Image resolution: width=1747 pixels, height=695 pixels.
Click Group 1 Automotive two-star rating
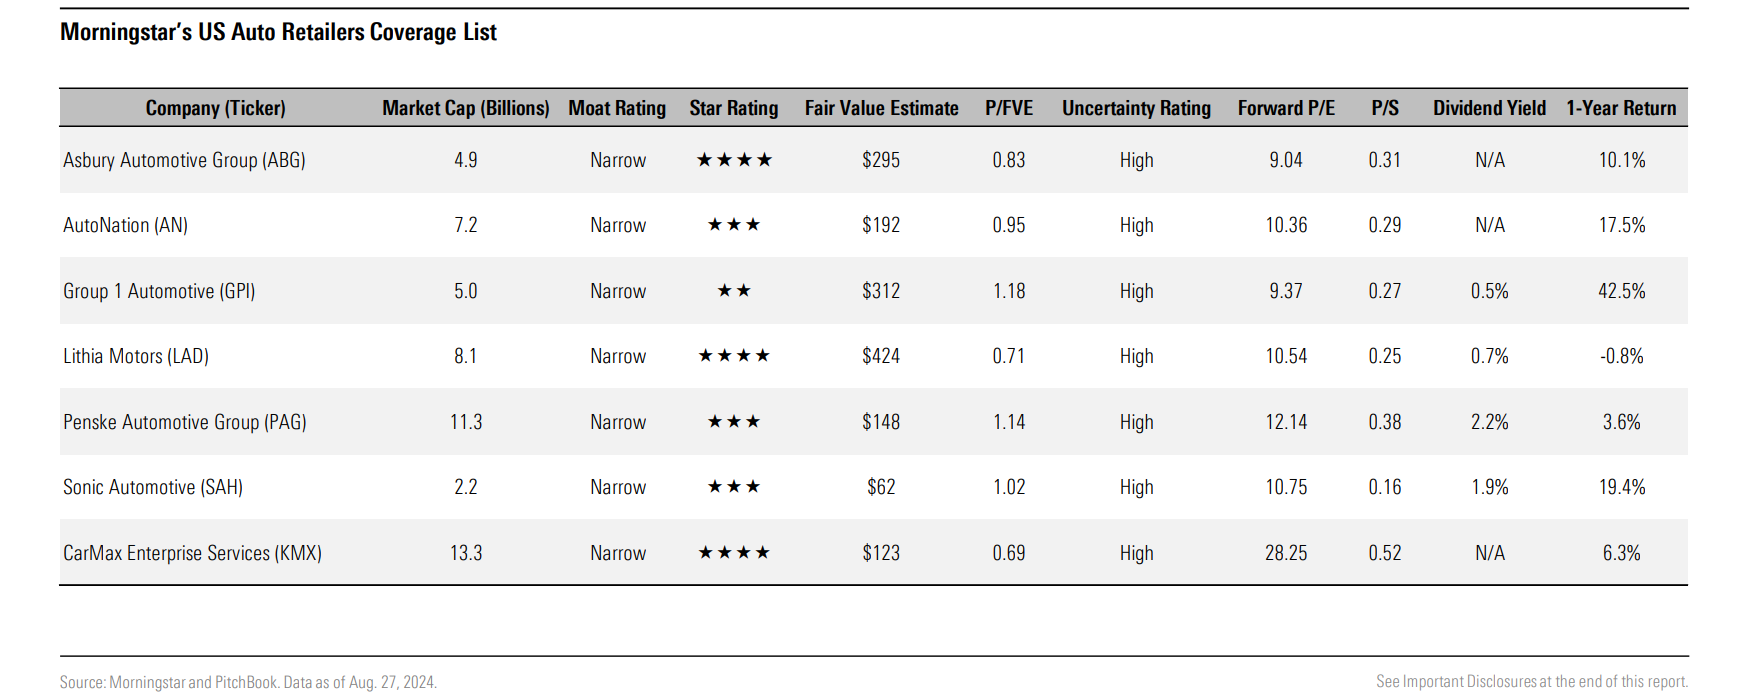(x=734, y=291)
